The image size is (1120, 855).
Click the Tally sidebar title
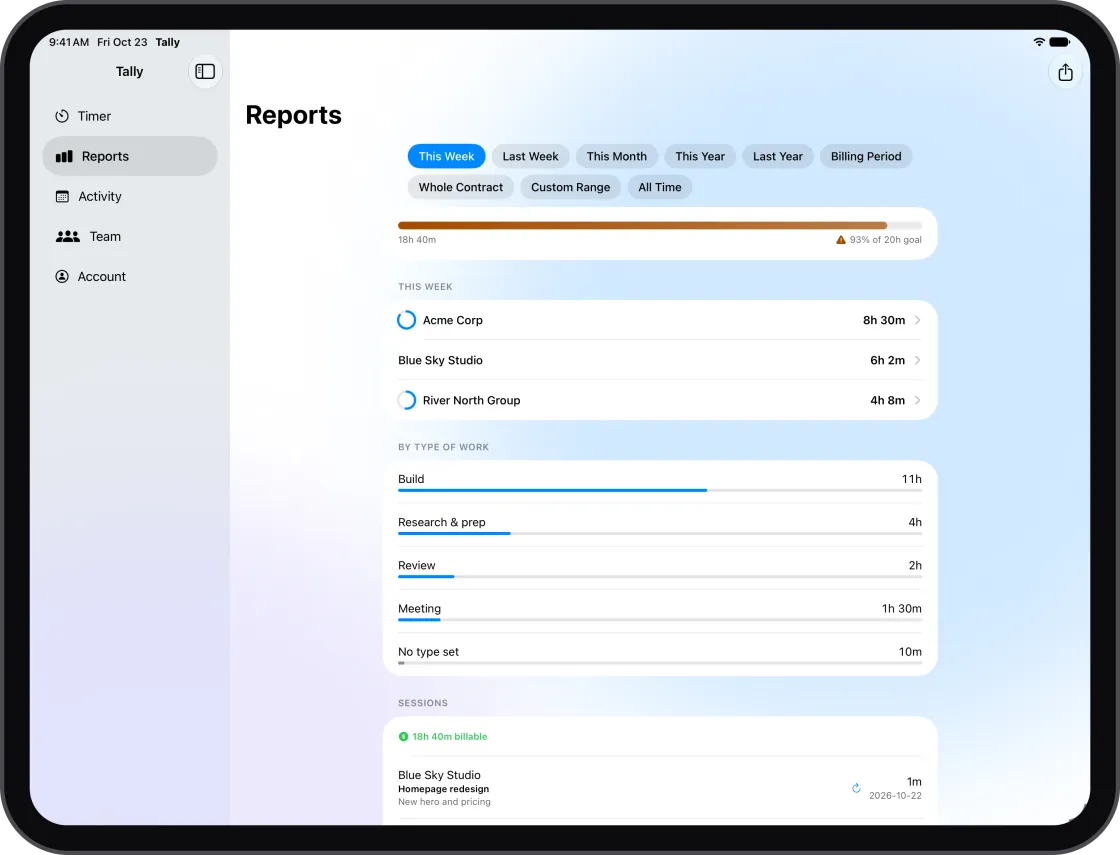pyautogui.click(x=129, y=71)
